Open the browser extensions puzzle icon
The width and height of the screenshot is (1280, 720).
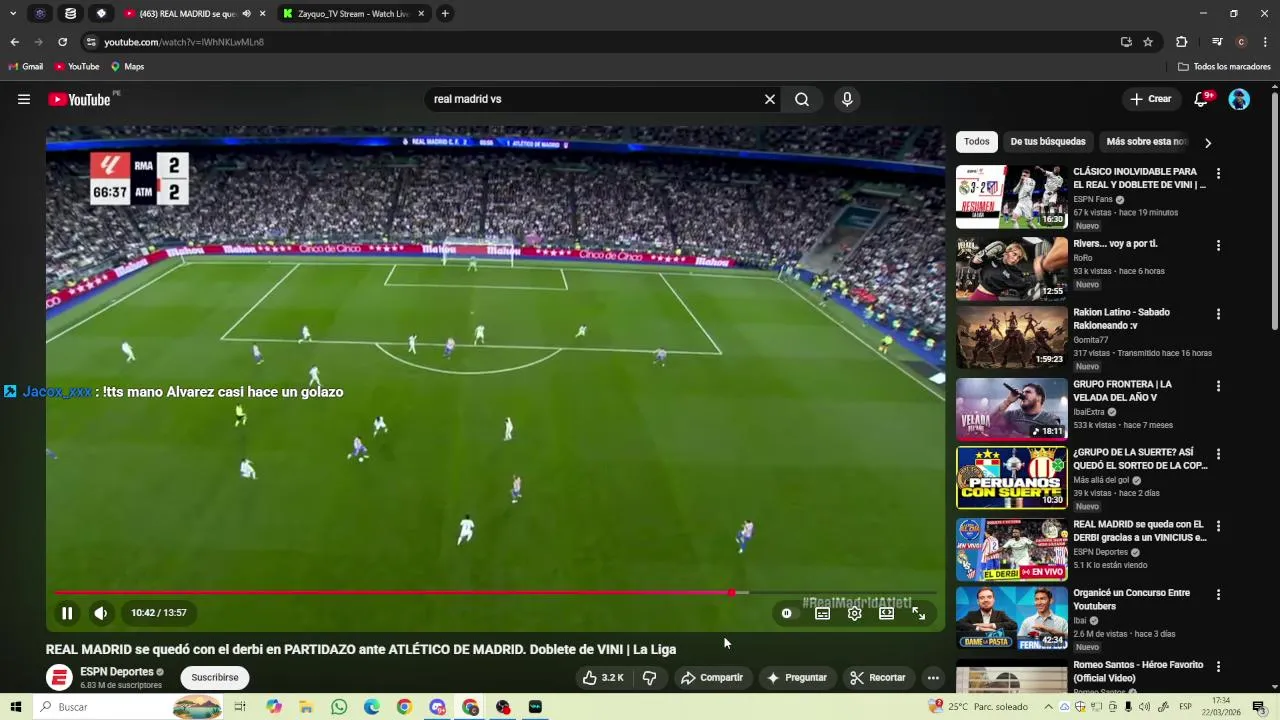(x=1181, y=42)
